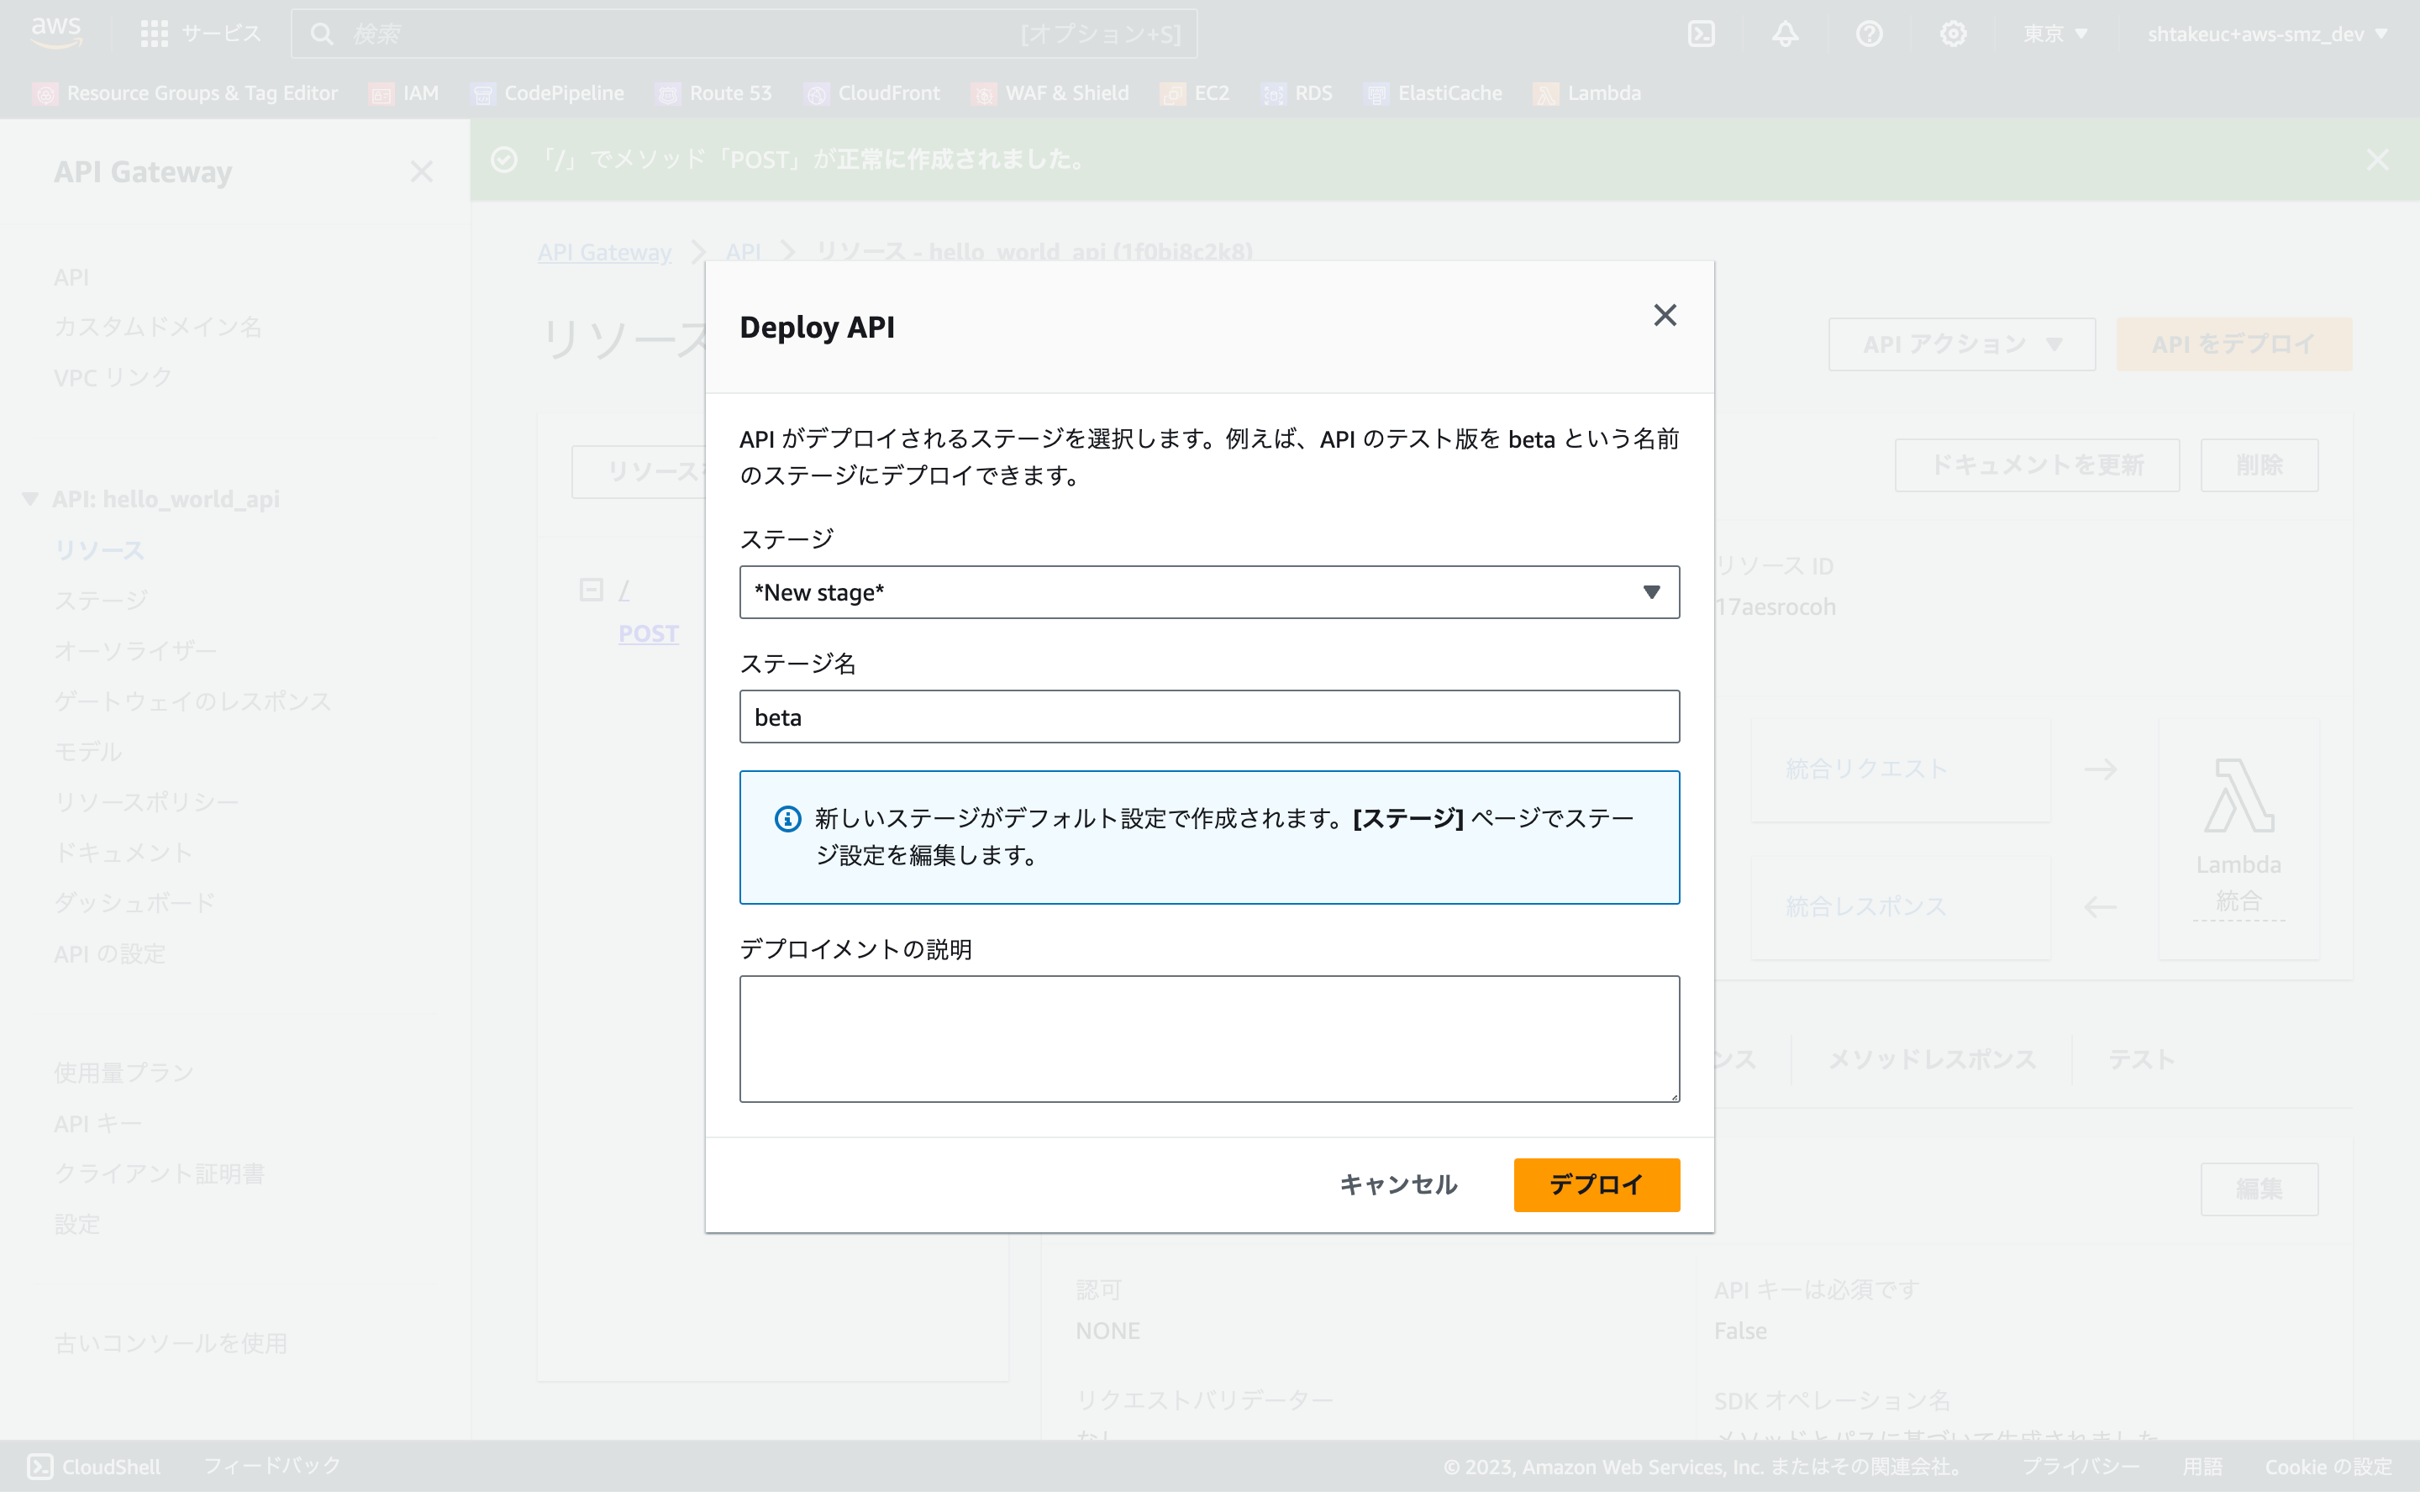Viewport: 2420px width, 1512px height.
Task: Open the API アクション dropdown
Action: 1961,344
